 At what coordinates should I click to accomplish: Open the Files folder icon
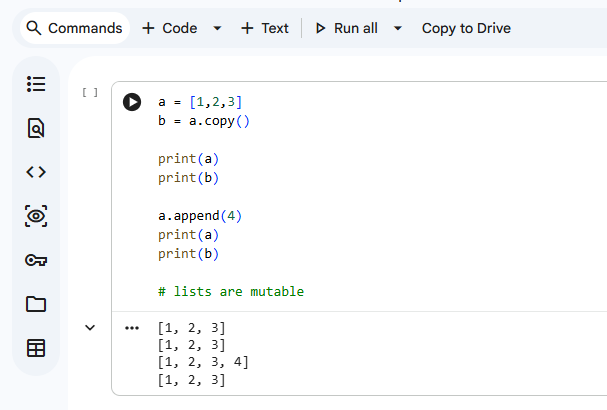36,304
